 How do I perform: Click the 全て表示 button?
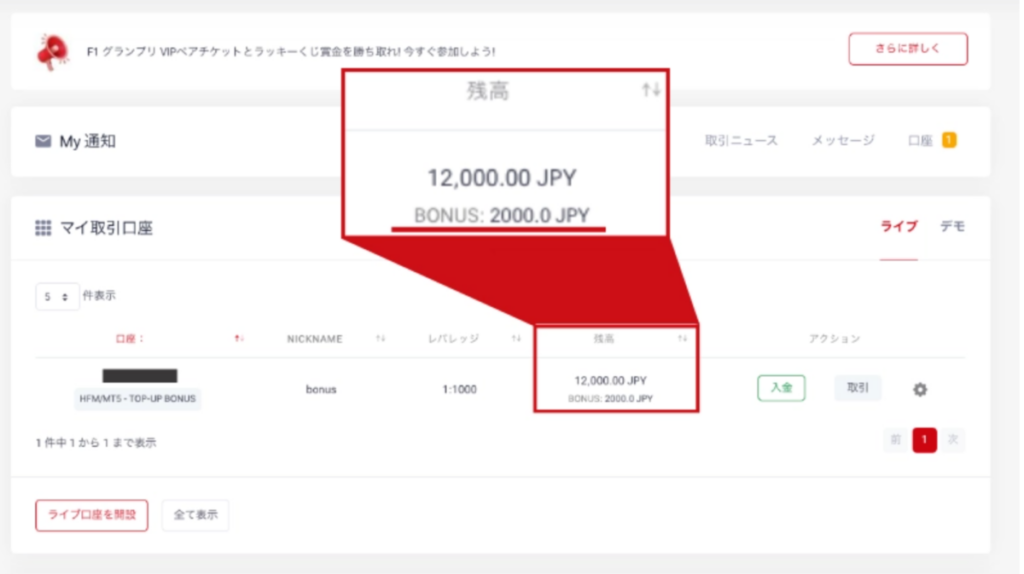(x=195, y=515)
